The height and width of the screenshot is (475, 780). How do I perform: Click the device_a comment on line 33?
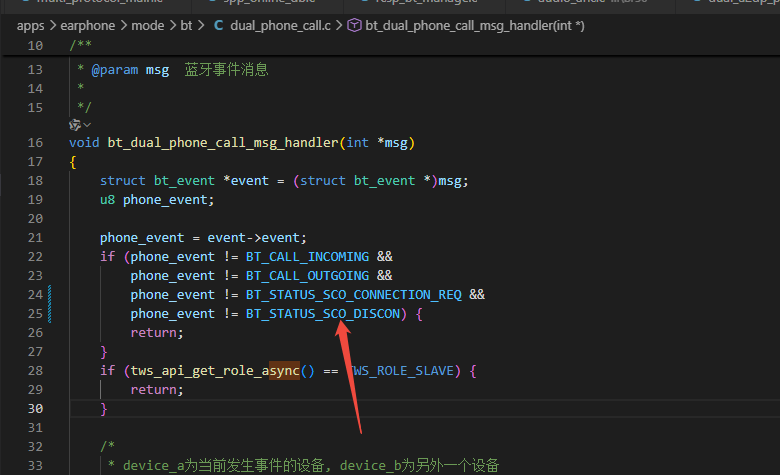pos(311,466)
